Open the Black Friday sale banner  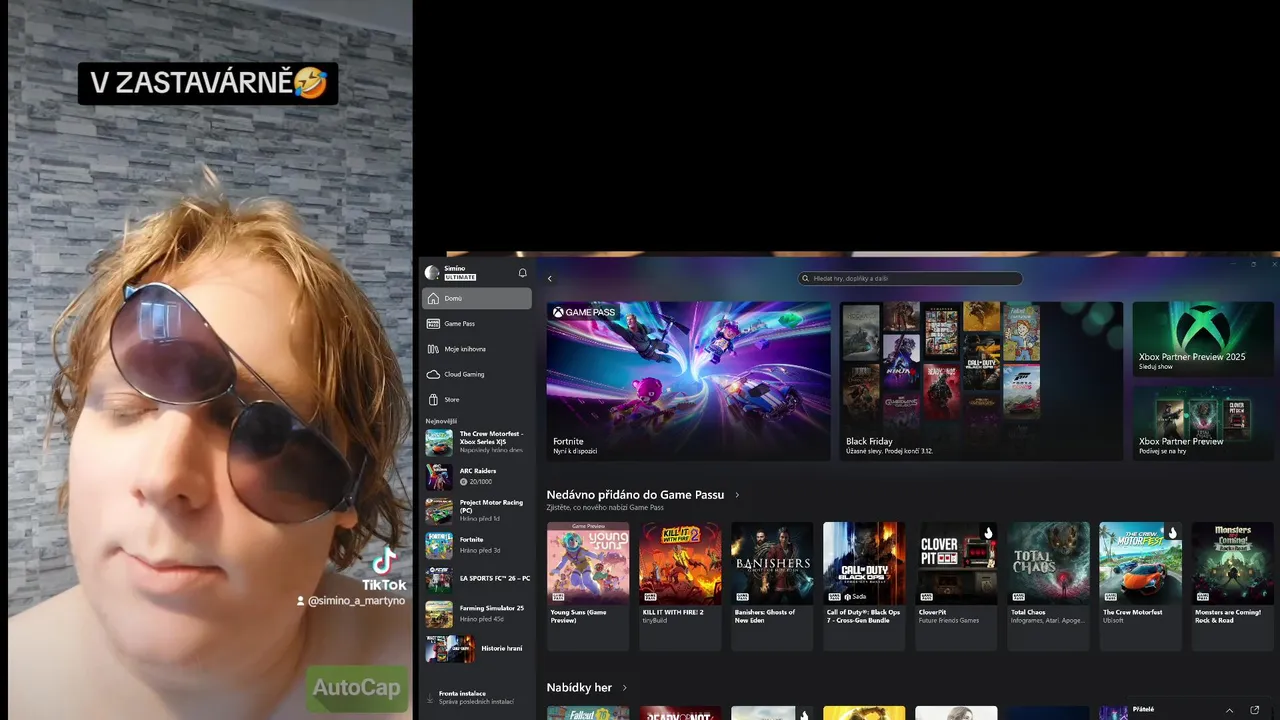[981, 381]
